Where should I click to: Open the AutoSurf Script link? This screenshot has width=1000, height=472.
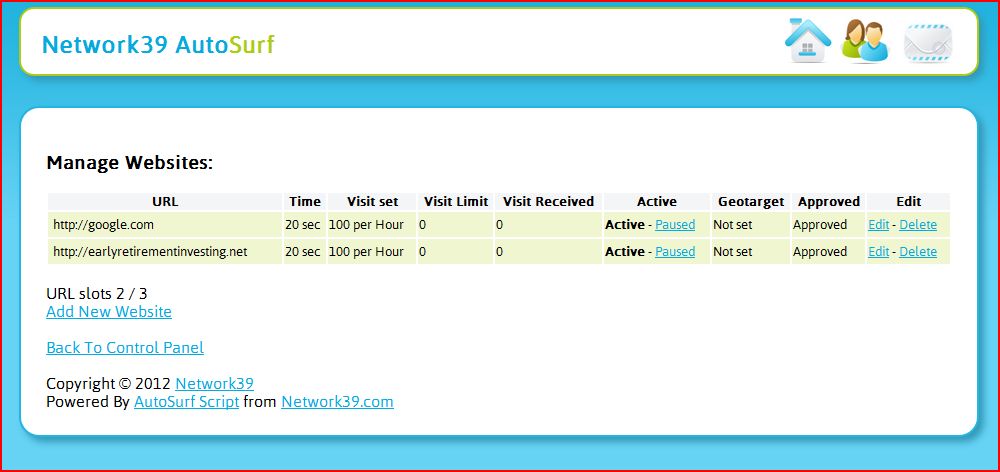coord(186,402)
